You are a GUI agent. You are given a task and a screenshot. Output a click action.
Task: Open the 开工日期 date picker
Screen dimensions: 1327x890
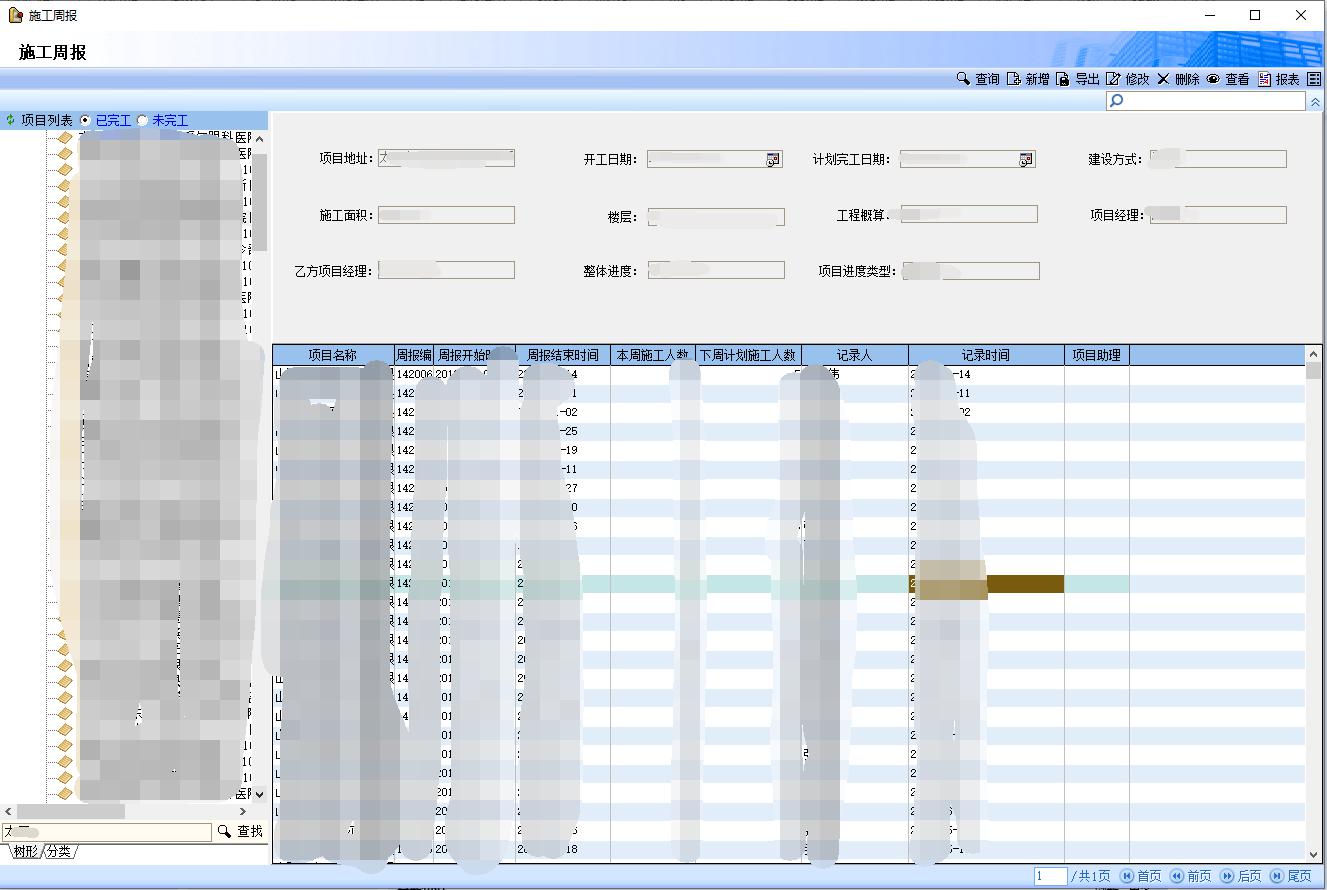[773, 160]
